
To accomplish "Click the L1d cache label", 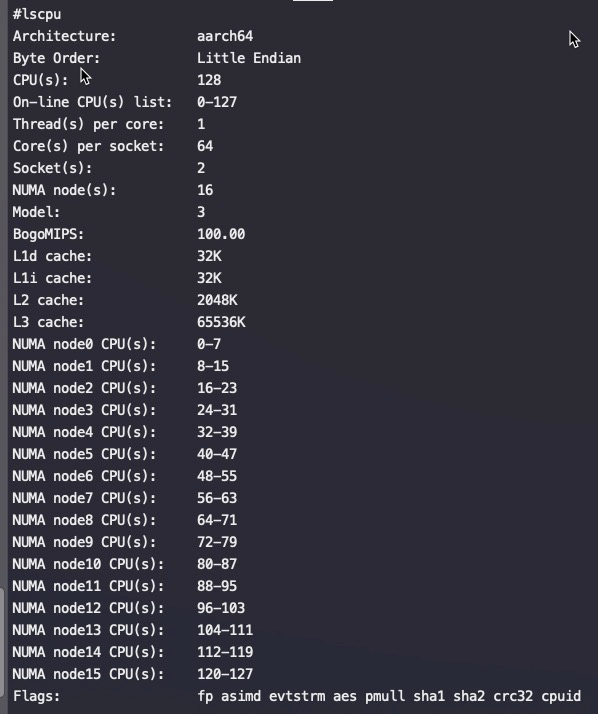I will pos(52,256).
